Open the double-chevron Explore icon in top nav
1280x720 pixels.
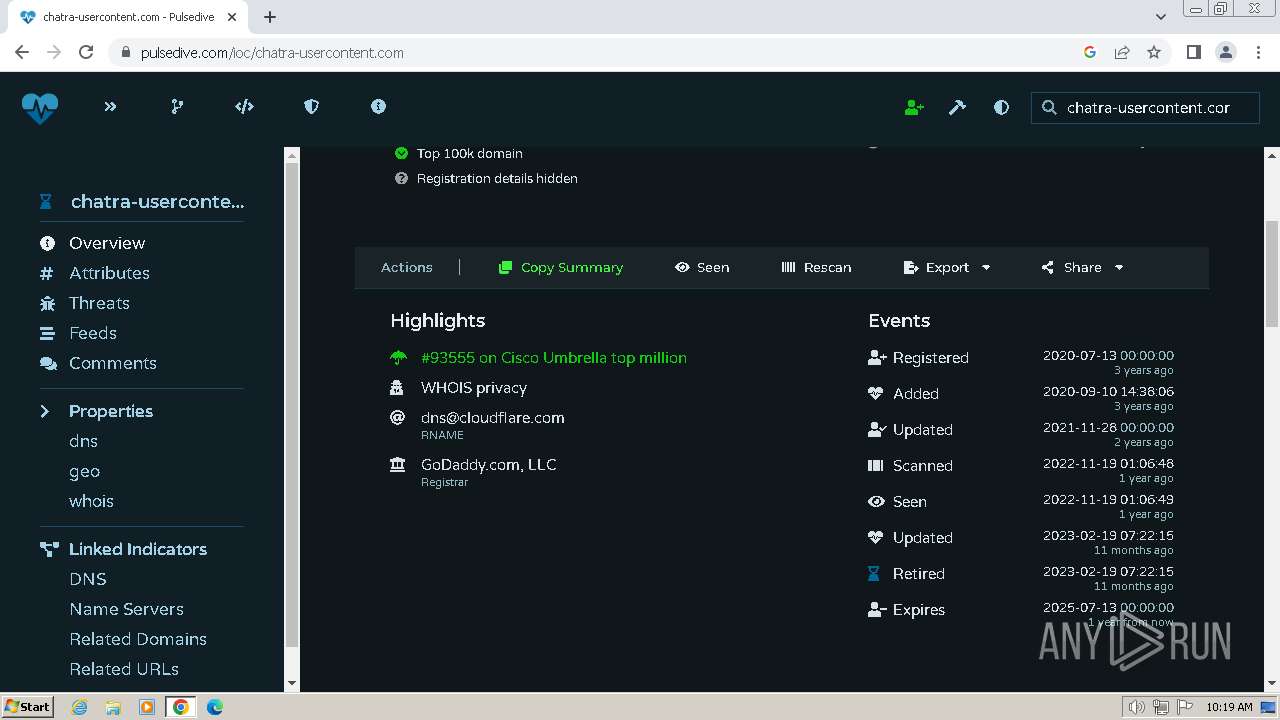(110, 106)
